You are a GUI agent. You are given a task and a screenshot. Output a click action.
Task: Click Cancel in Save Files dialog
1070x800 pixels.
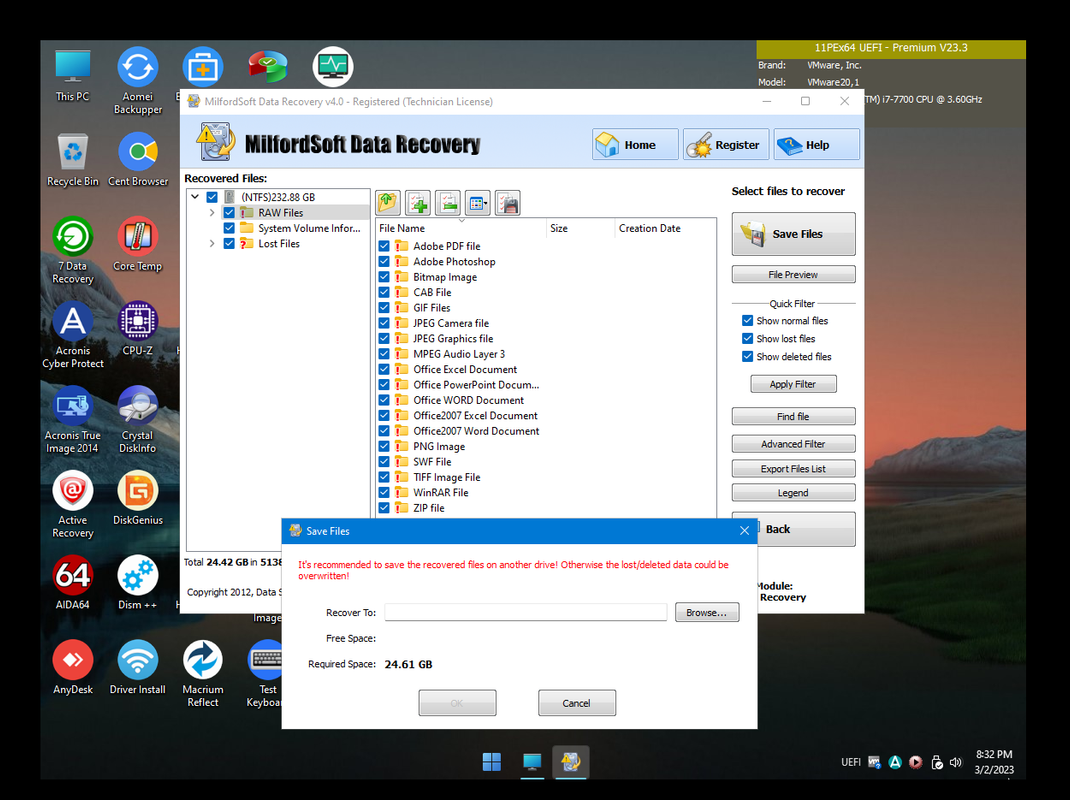click(x=577, y=703)
